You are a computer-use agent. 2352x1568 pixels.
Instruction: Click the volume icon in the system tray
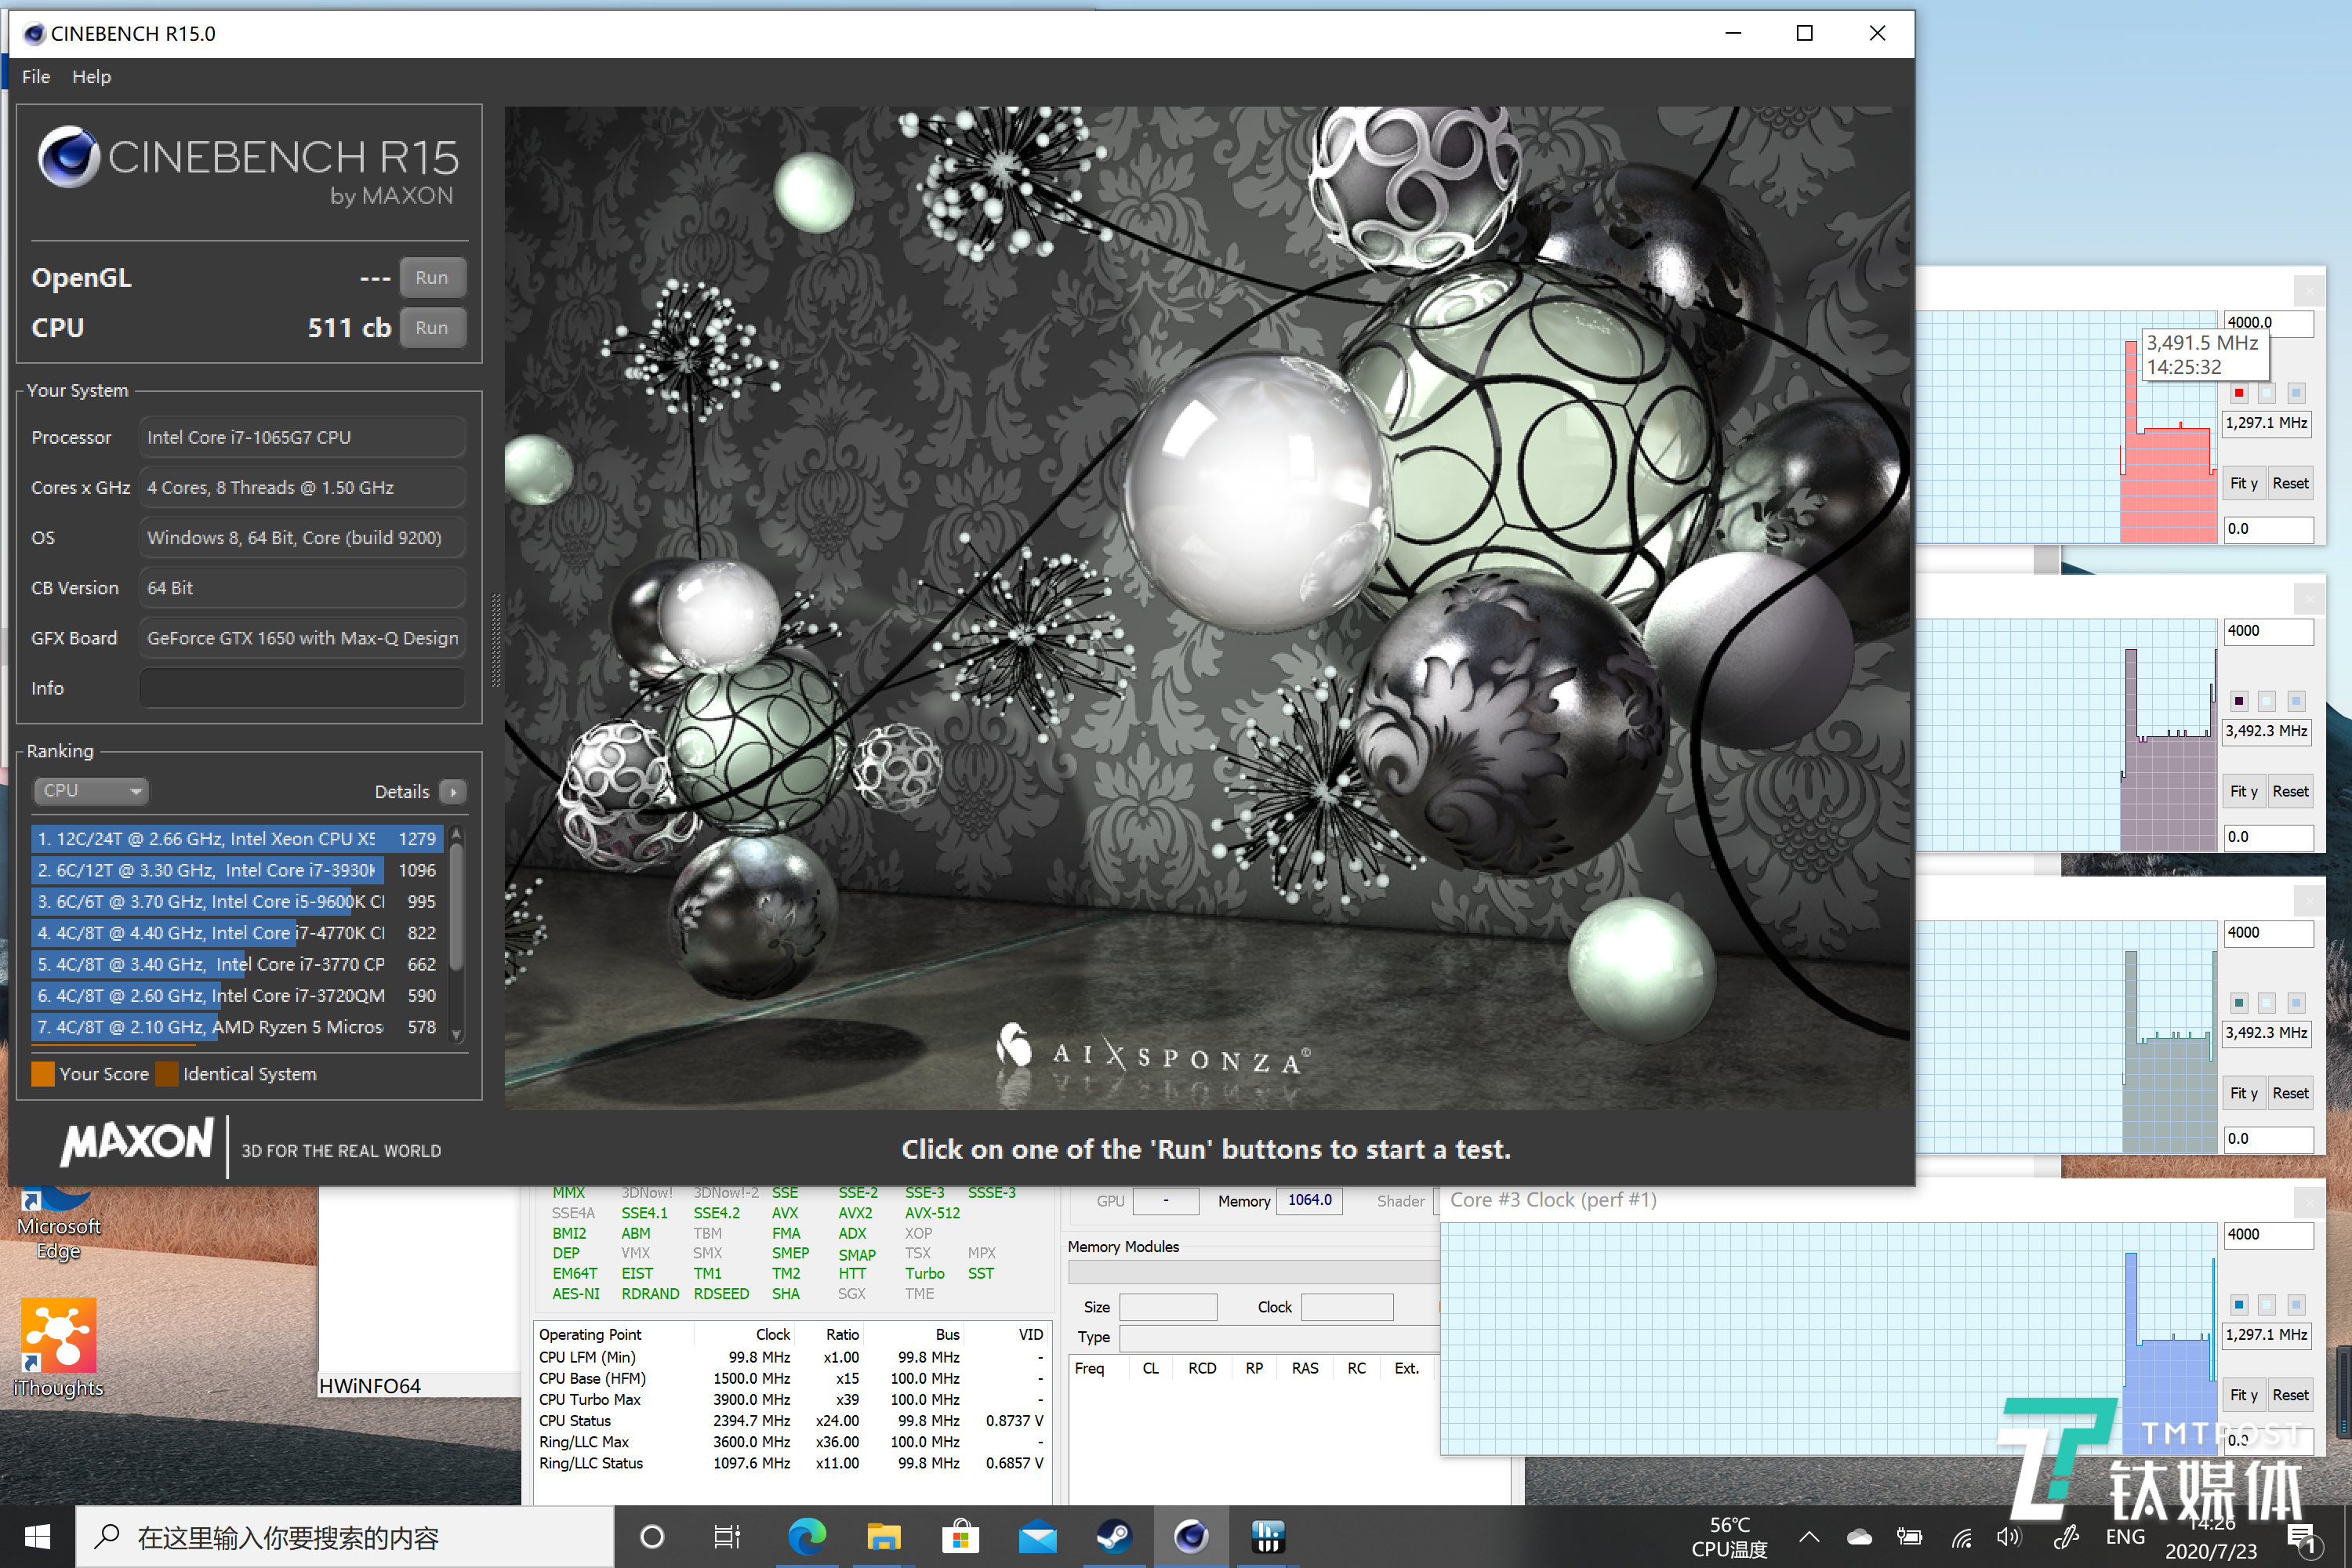click(2010, 1537)
